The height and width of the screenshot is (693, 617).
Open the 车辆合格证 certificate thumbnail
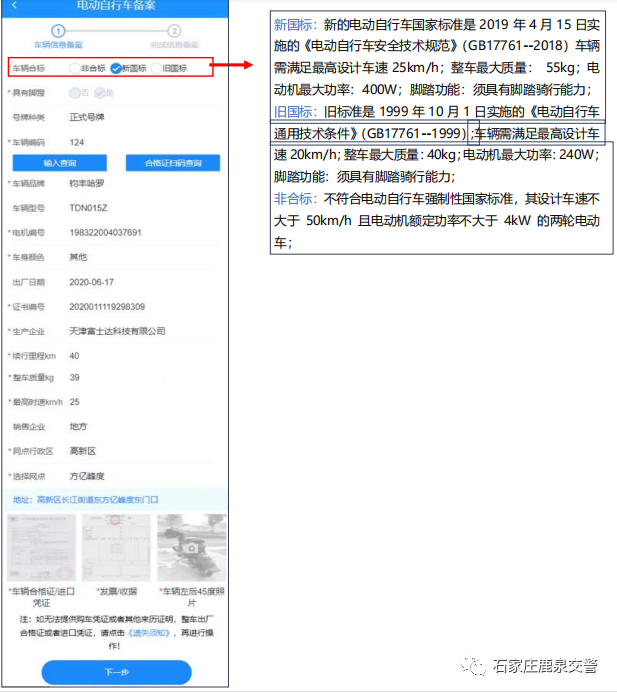click(42, 548)
